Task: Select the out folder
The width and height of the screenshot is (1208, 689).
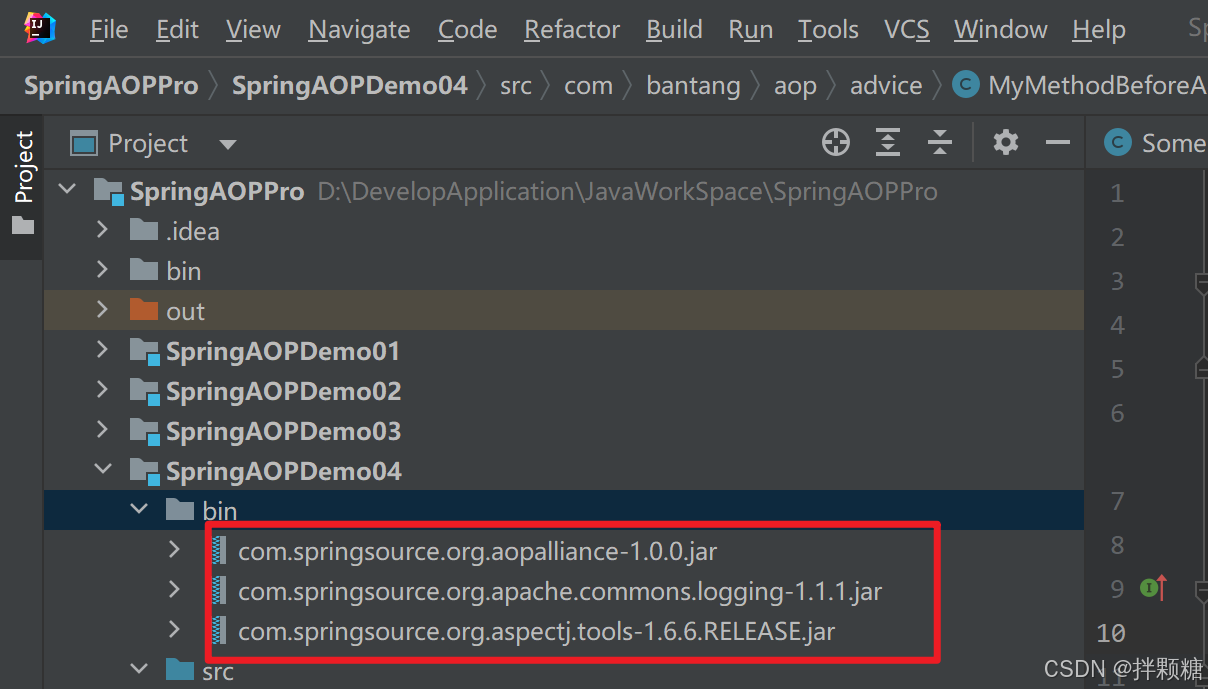Action: tap(564, 311)
